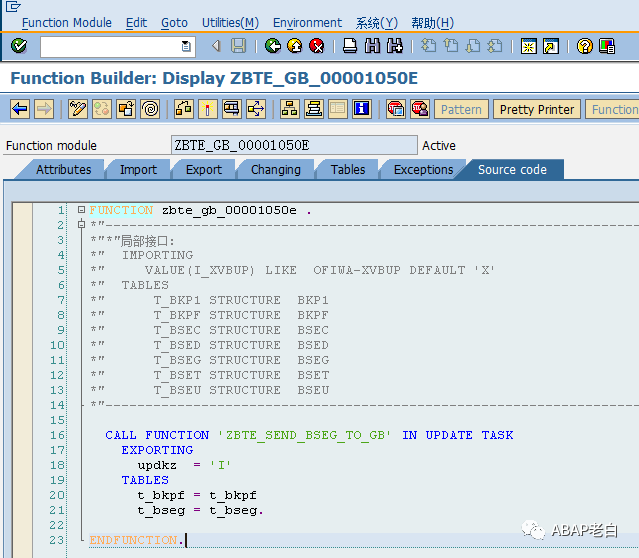The image size is (639, 558).
Task: Click the Pattern button
Action: [461, 109]
